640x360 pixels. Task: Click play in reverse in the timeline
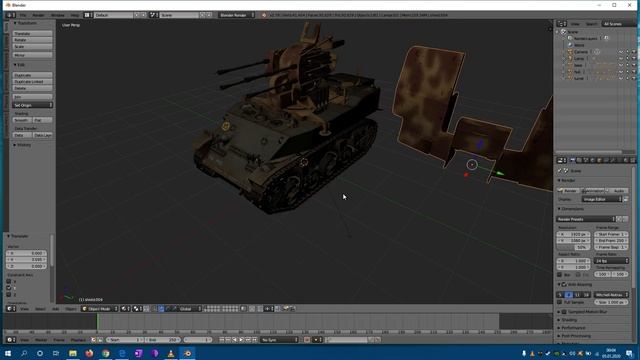tap(235, 340)
